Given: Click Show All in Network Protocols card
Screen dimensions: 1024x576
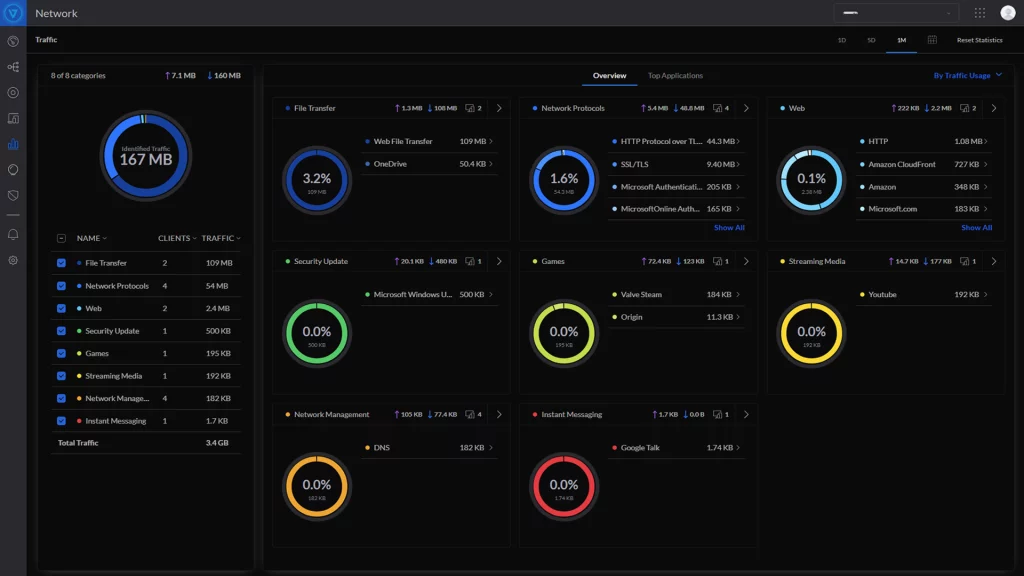Looking at the screenshot, I should [x=729, y=228].
